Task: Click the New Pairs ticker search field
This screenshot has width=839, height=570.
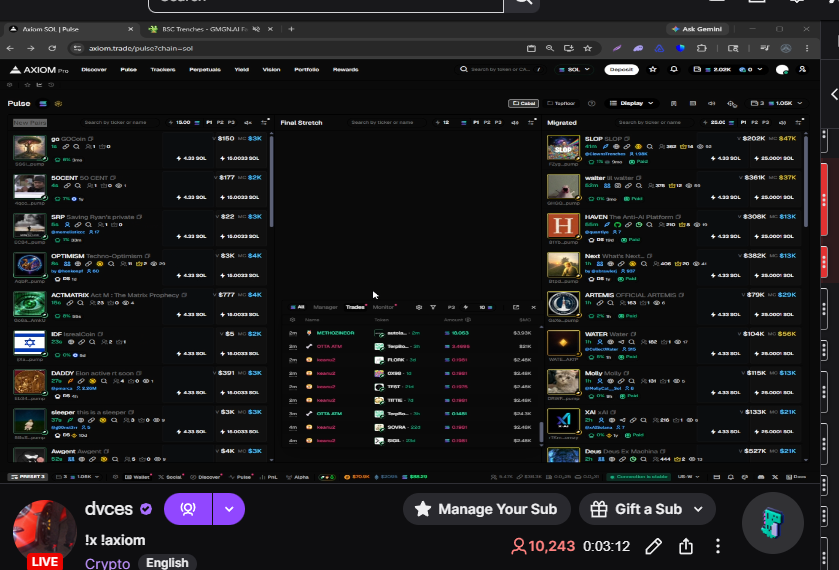Action: 119,123
